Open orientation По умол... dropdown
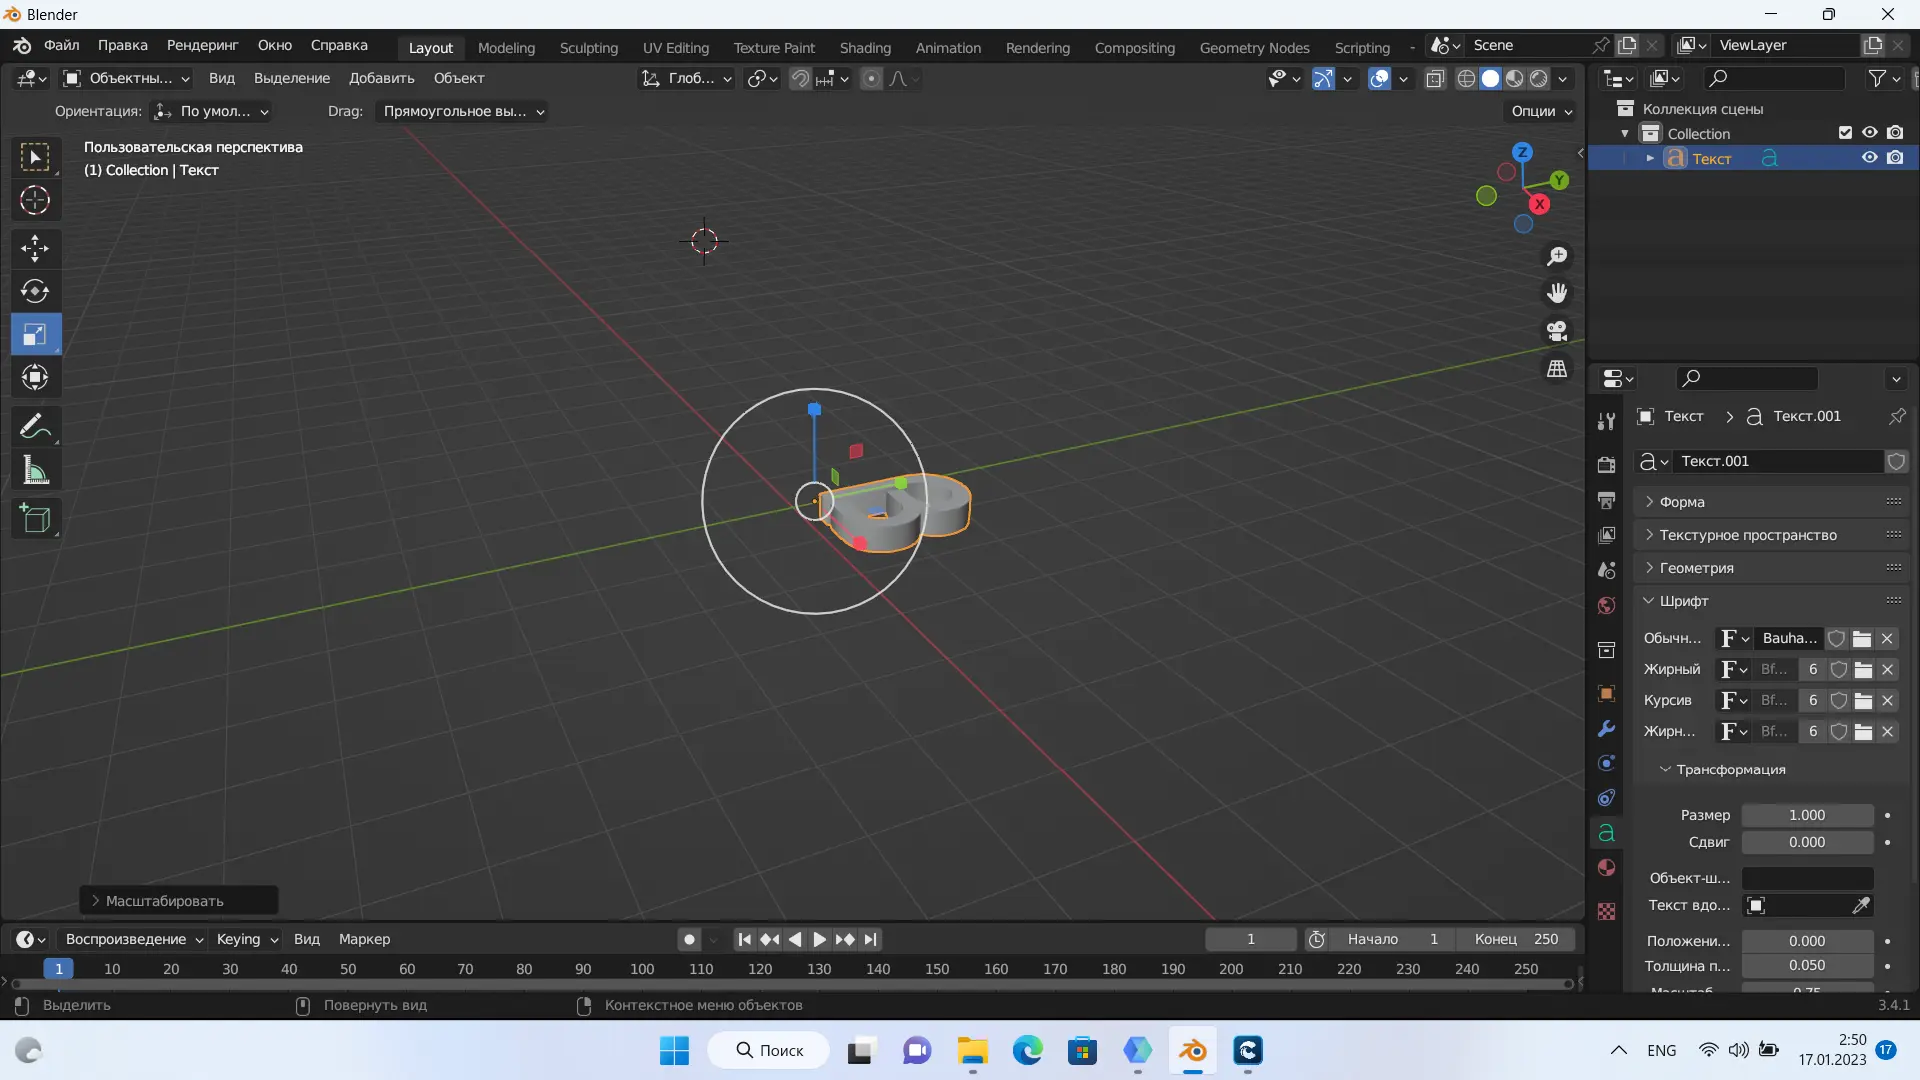The width and height of the screenshot is (1920, 1080). click(x=212, y=111)
